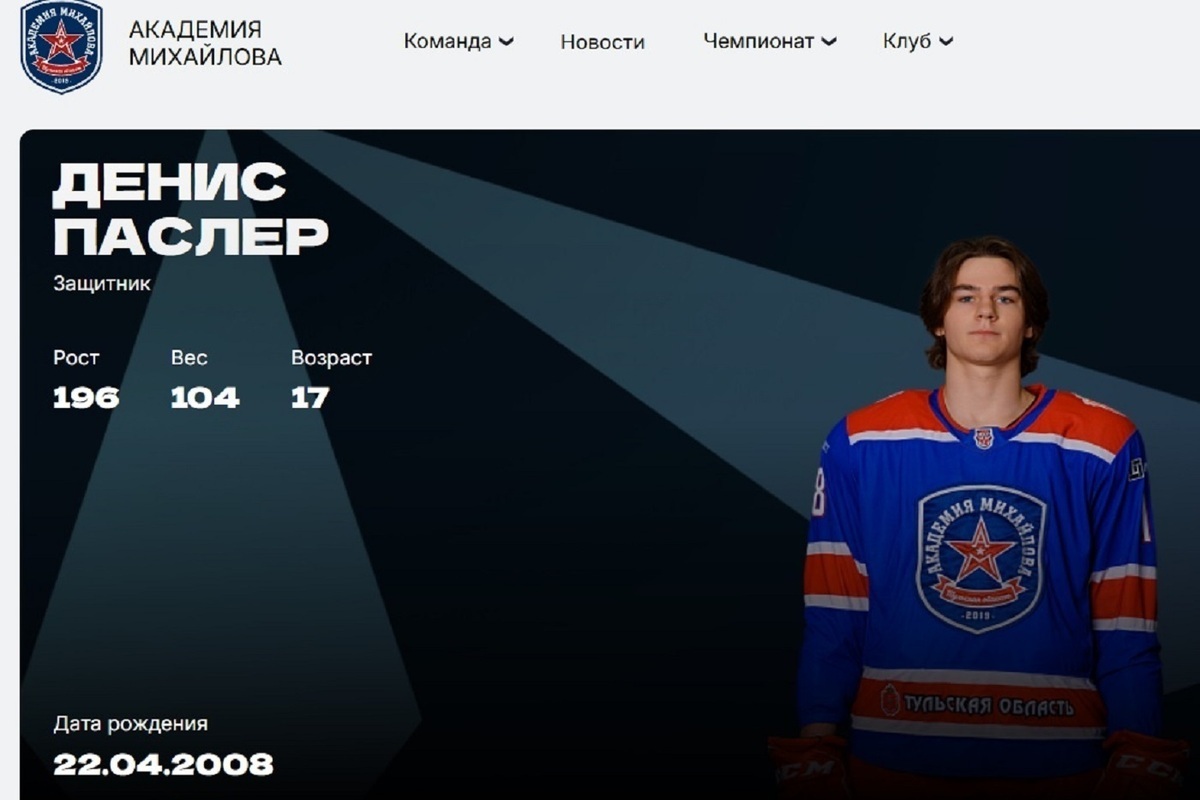Click the Академия Михайлова shield logo

[x=61, y=46]
